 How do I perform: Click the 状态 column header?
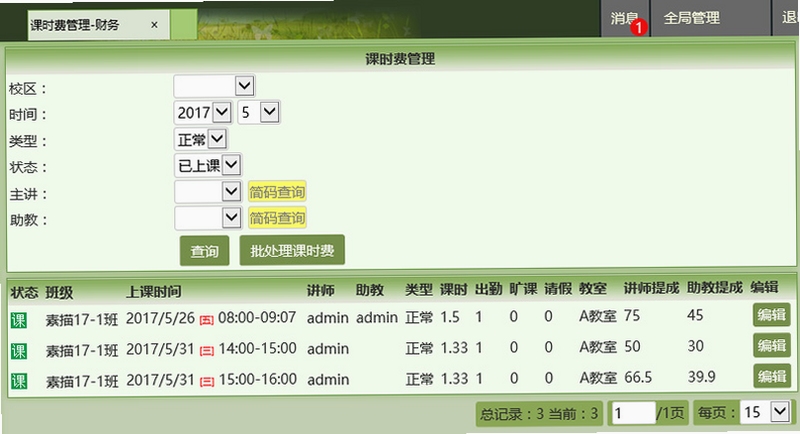tap(24, 293)
